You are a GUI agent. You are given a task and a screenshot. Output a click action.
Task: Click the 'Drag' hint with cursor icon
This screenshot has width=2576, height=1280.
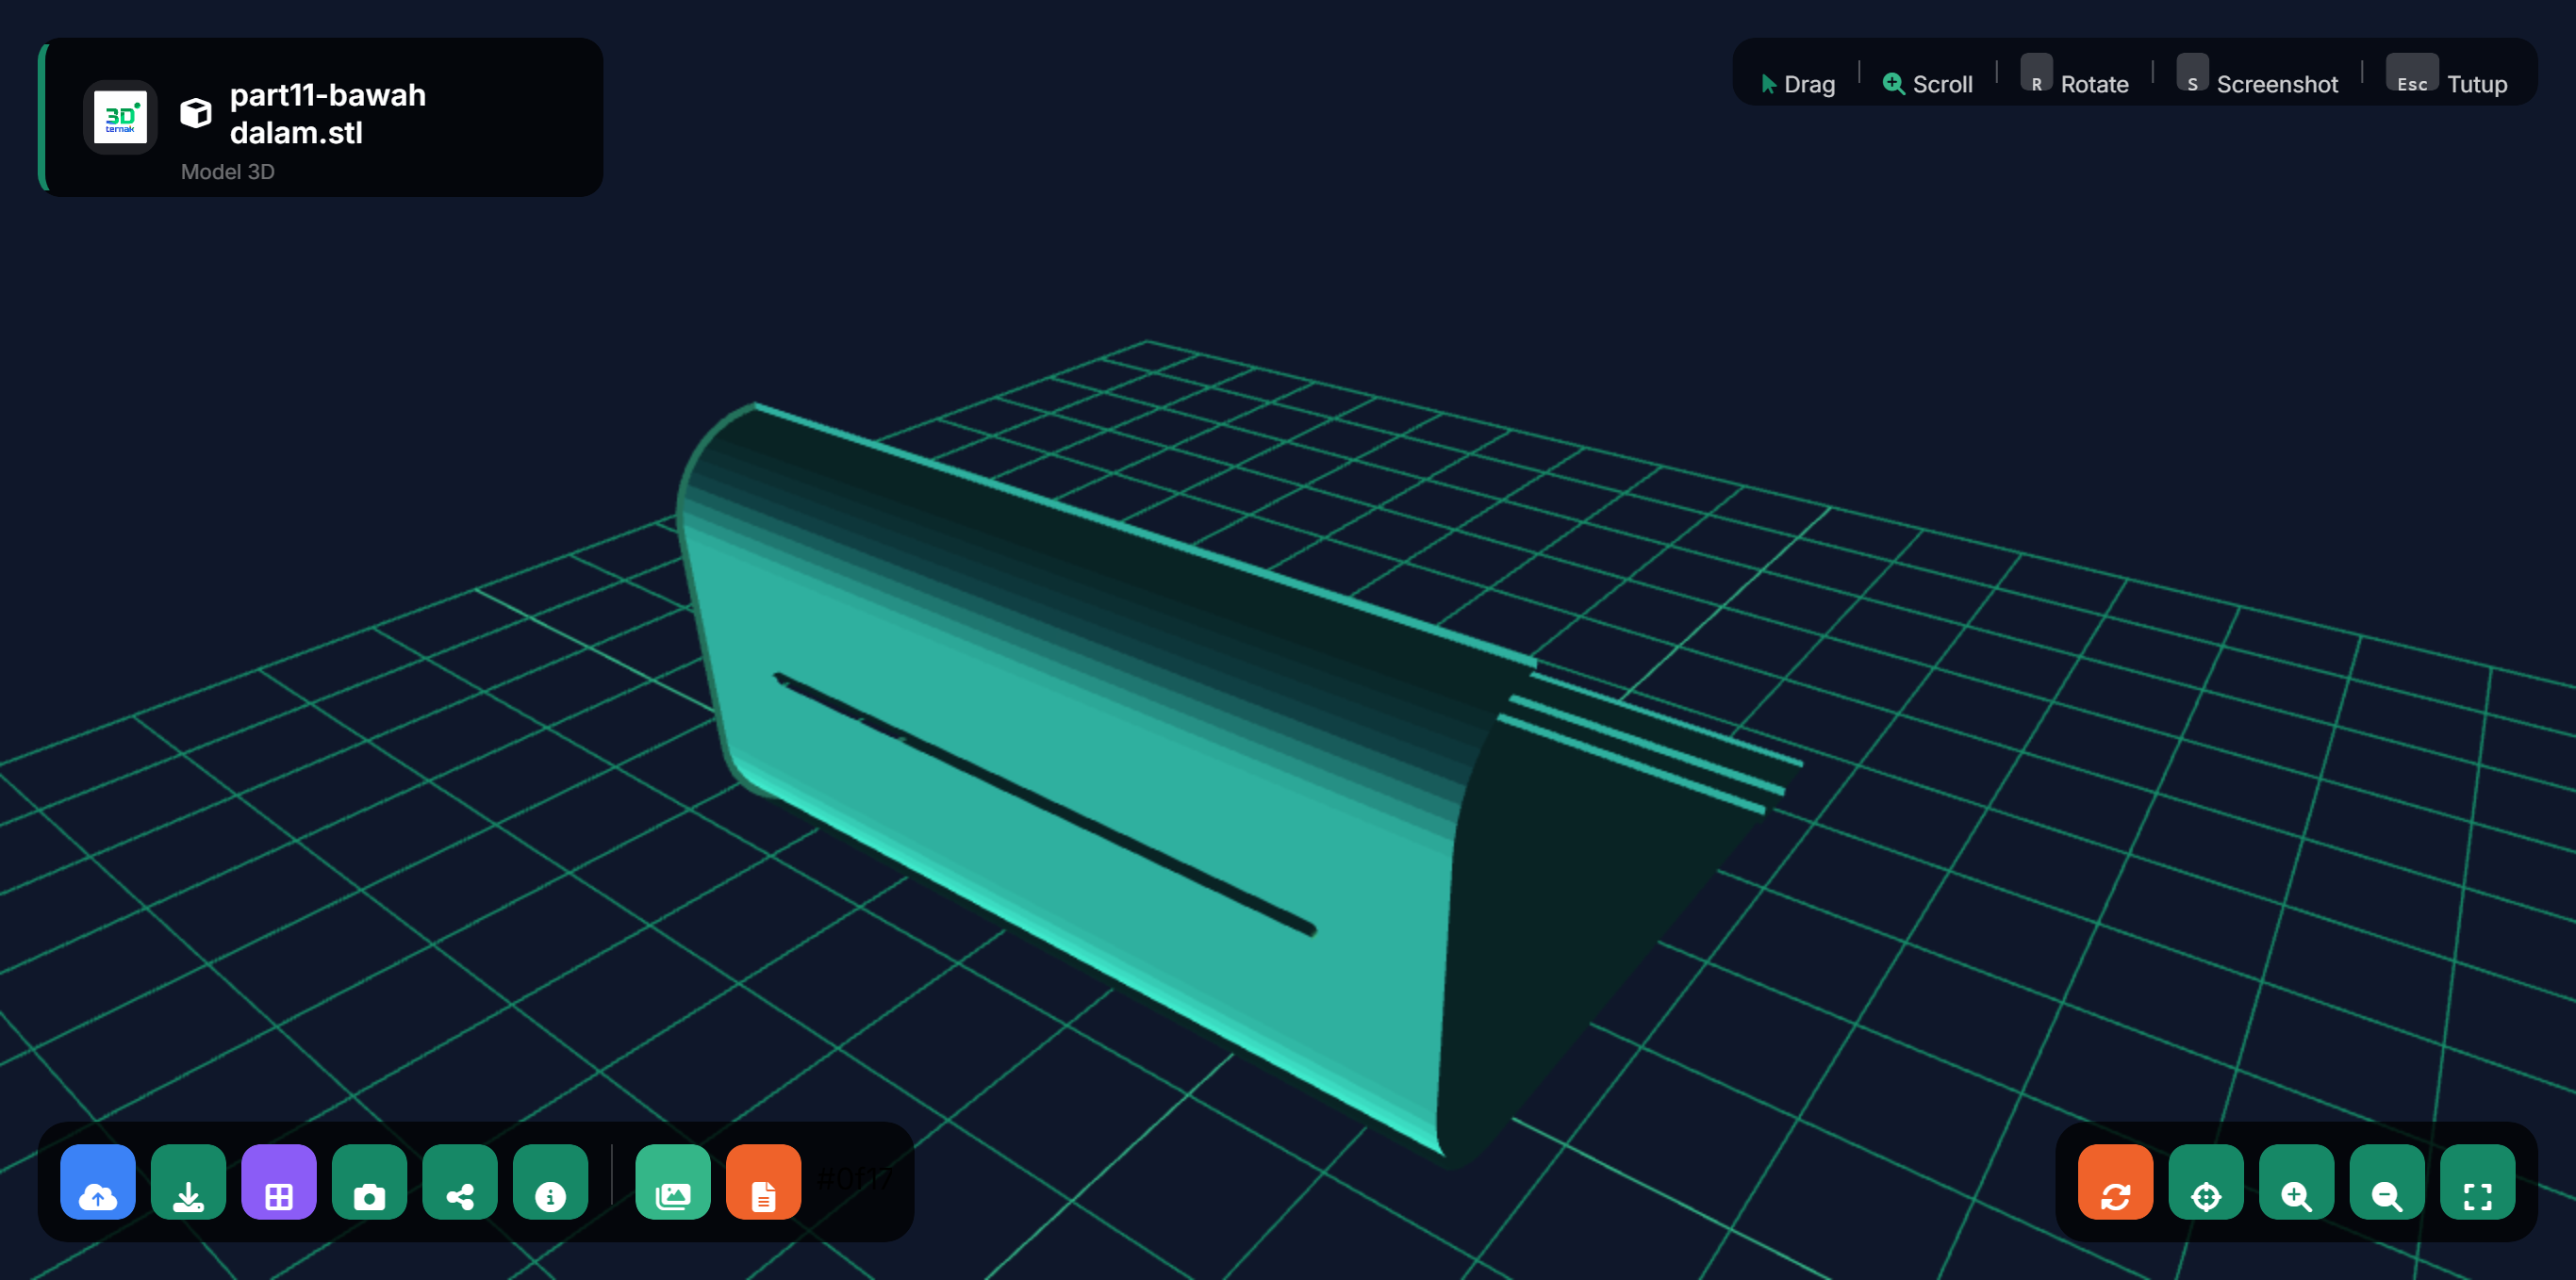pyautogui.click(x=1798, y=84)
